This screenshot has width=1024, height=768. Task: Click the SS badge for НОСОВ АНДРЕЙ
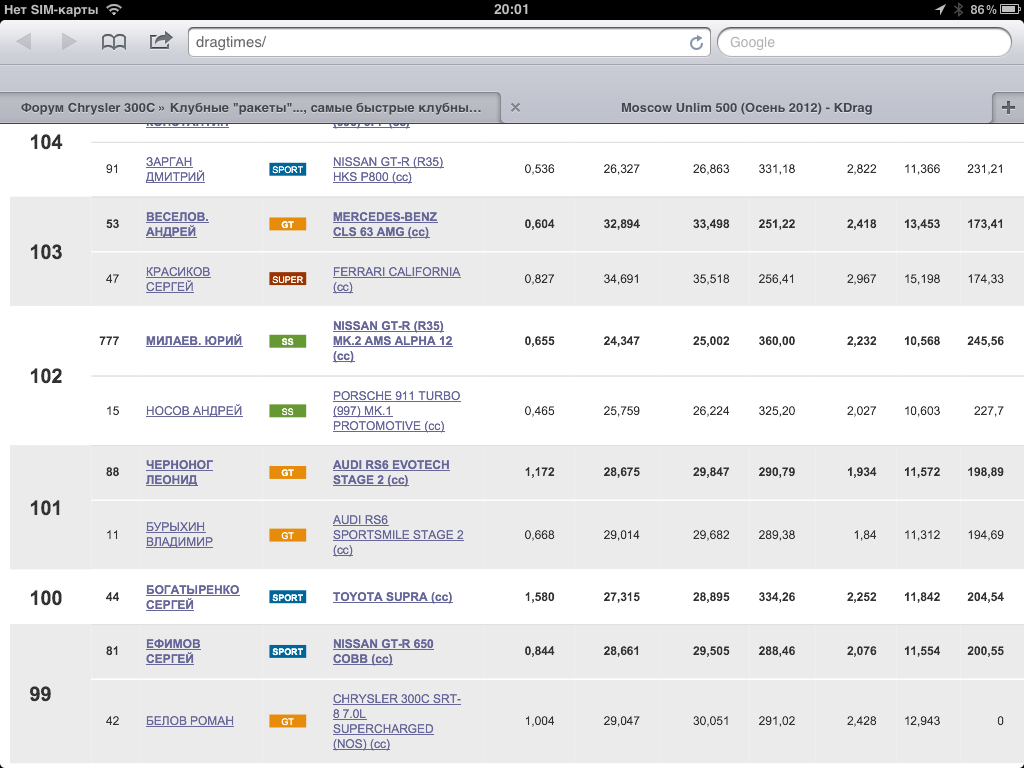tap(287, 411)
